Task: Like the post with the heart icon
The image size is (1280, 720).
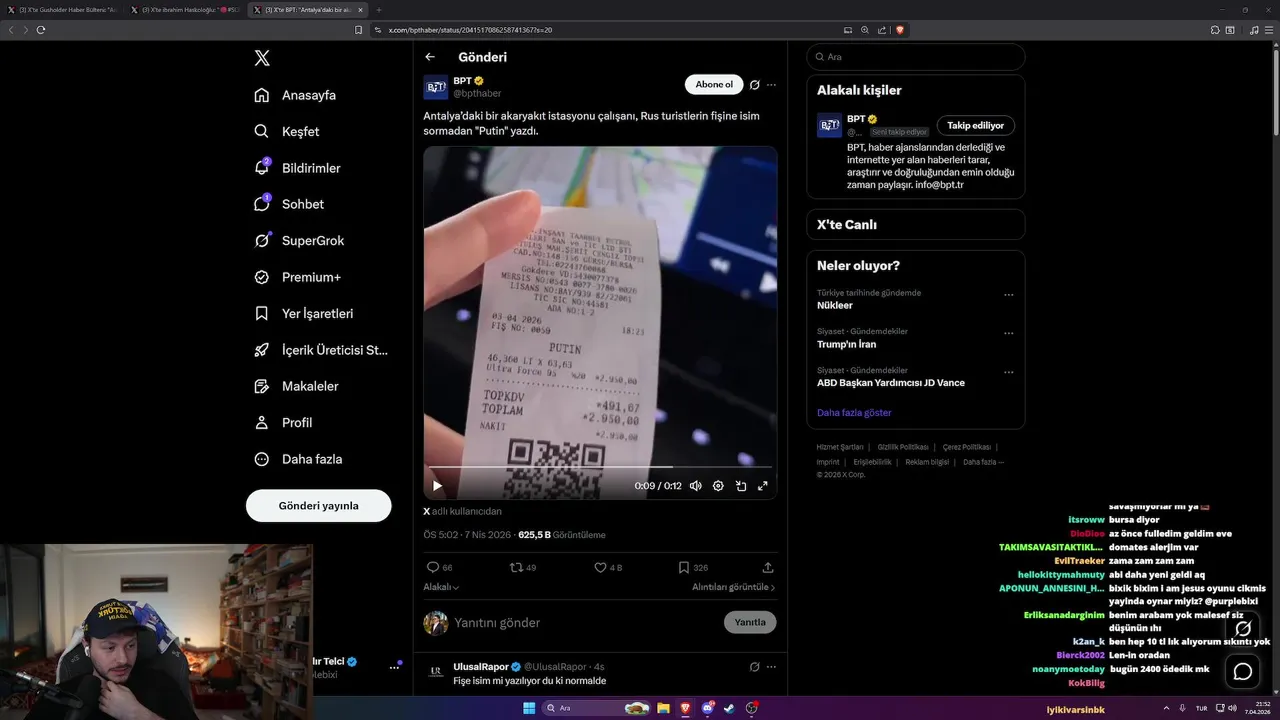Action: [x=600, y=567]
